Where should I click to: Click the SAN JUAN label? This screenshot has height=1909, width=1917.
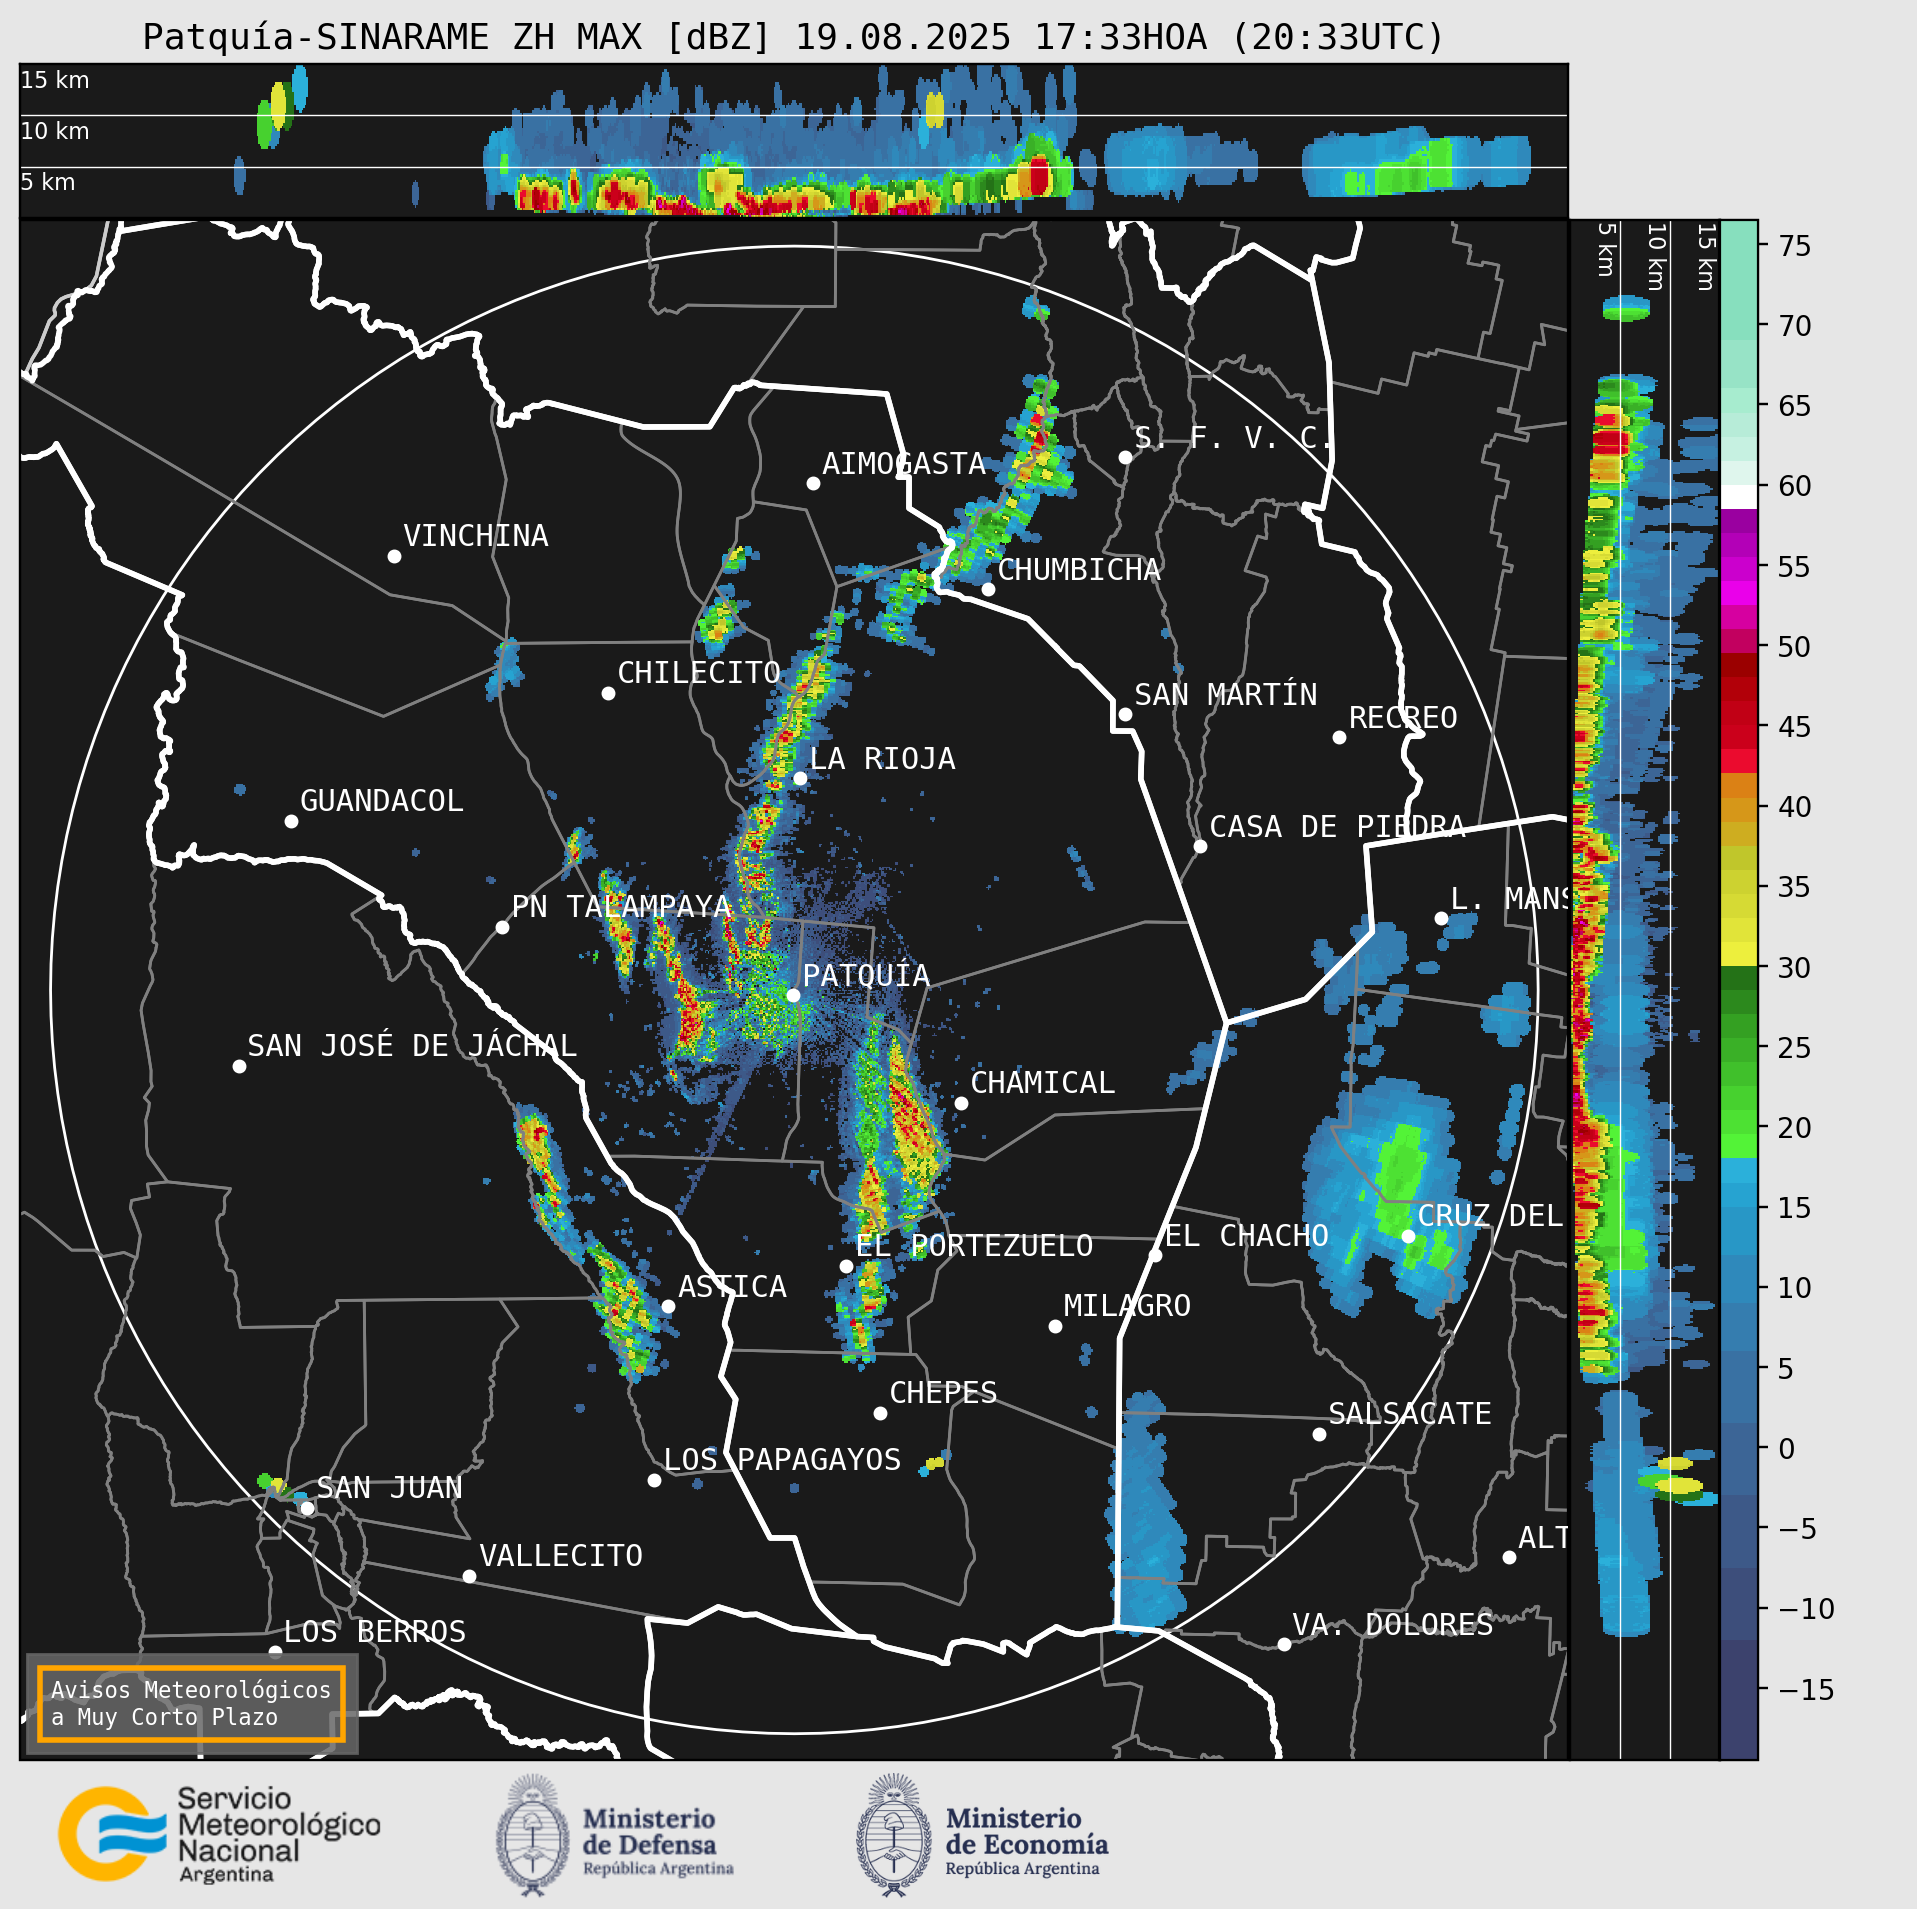pyautogui.click(x=390, y=1487)
